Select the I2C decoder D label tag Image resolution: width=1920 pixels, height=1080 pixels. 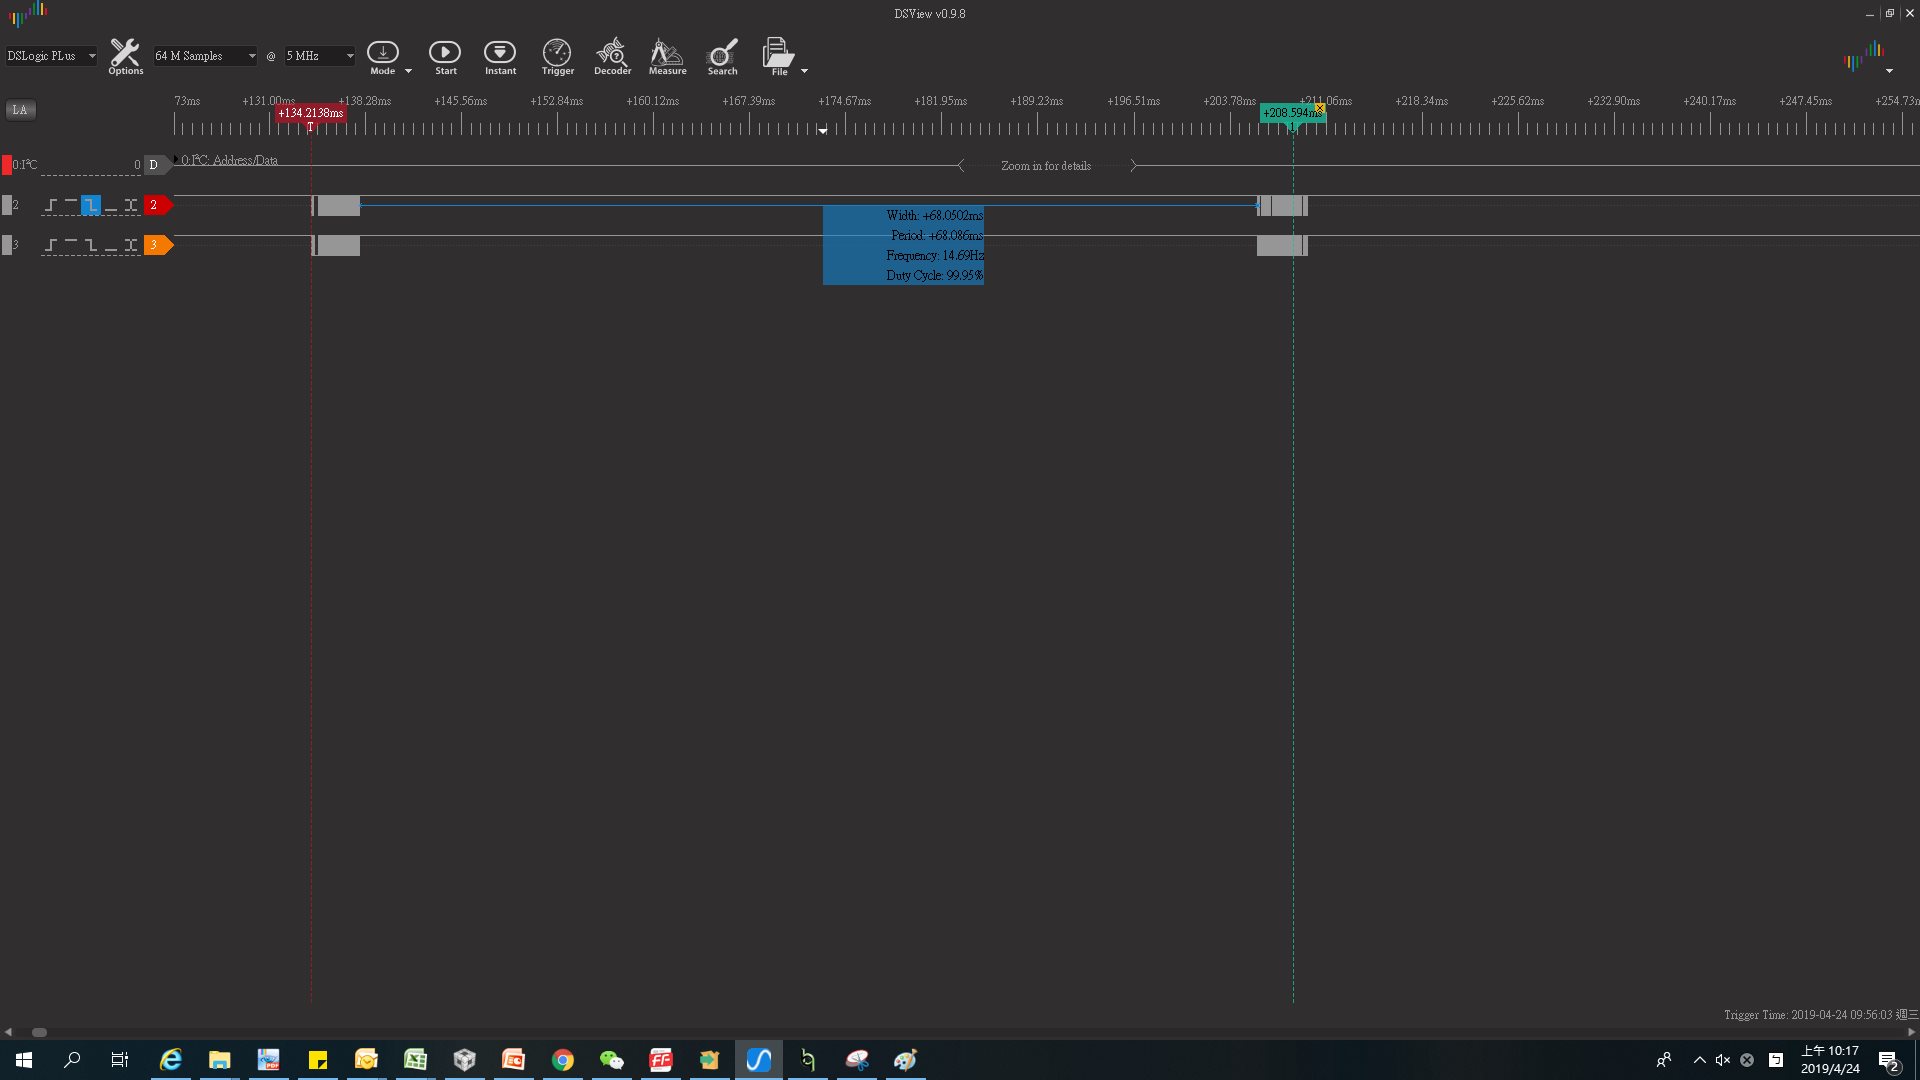(156, 165)
